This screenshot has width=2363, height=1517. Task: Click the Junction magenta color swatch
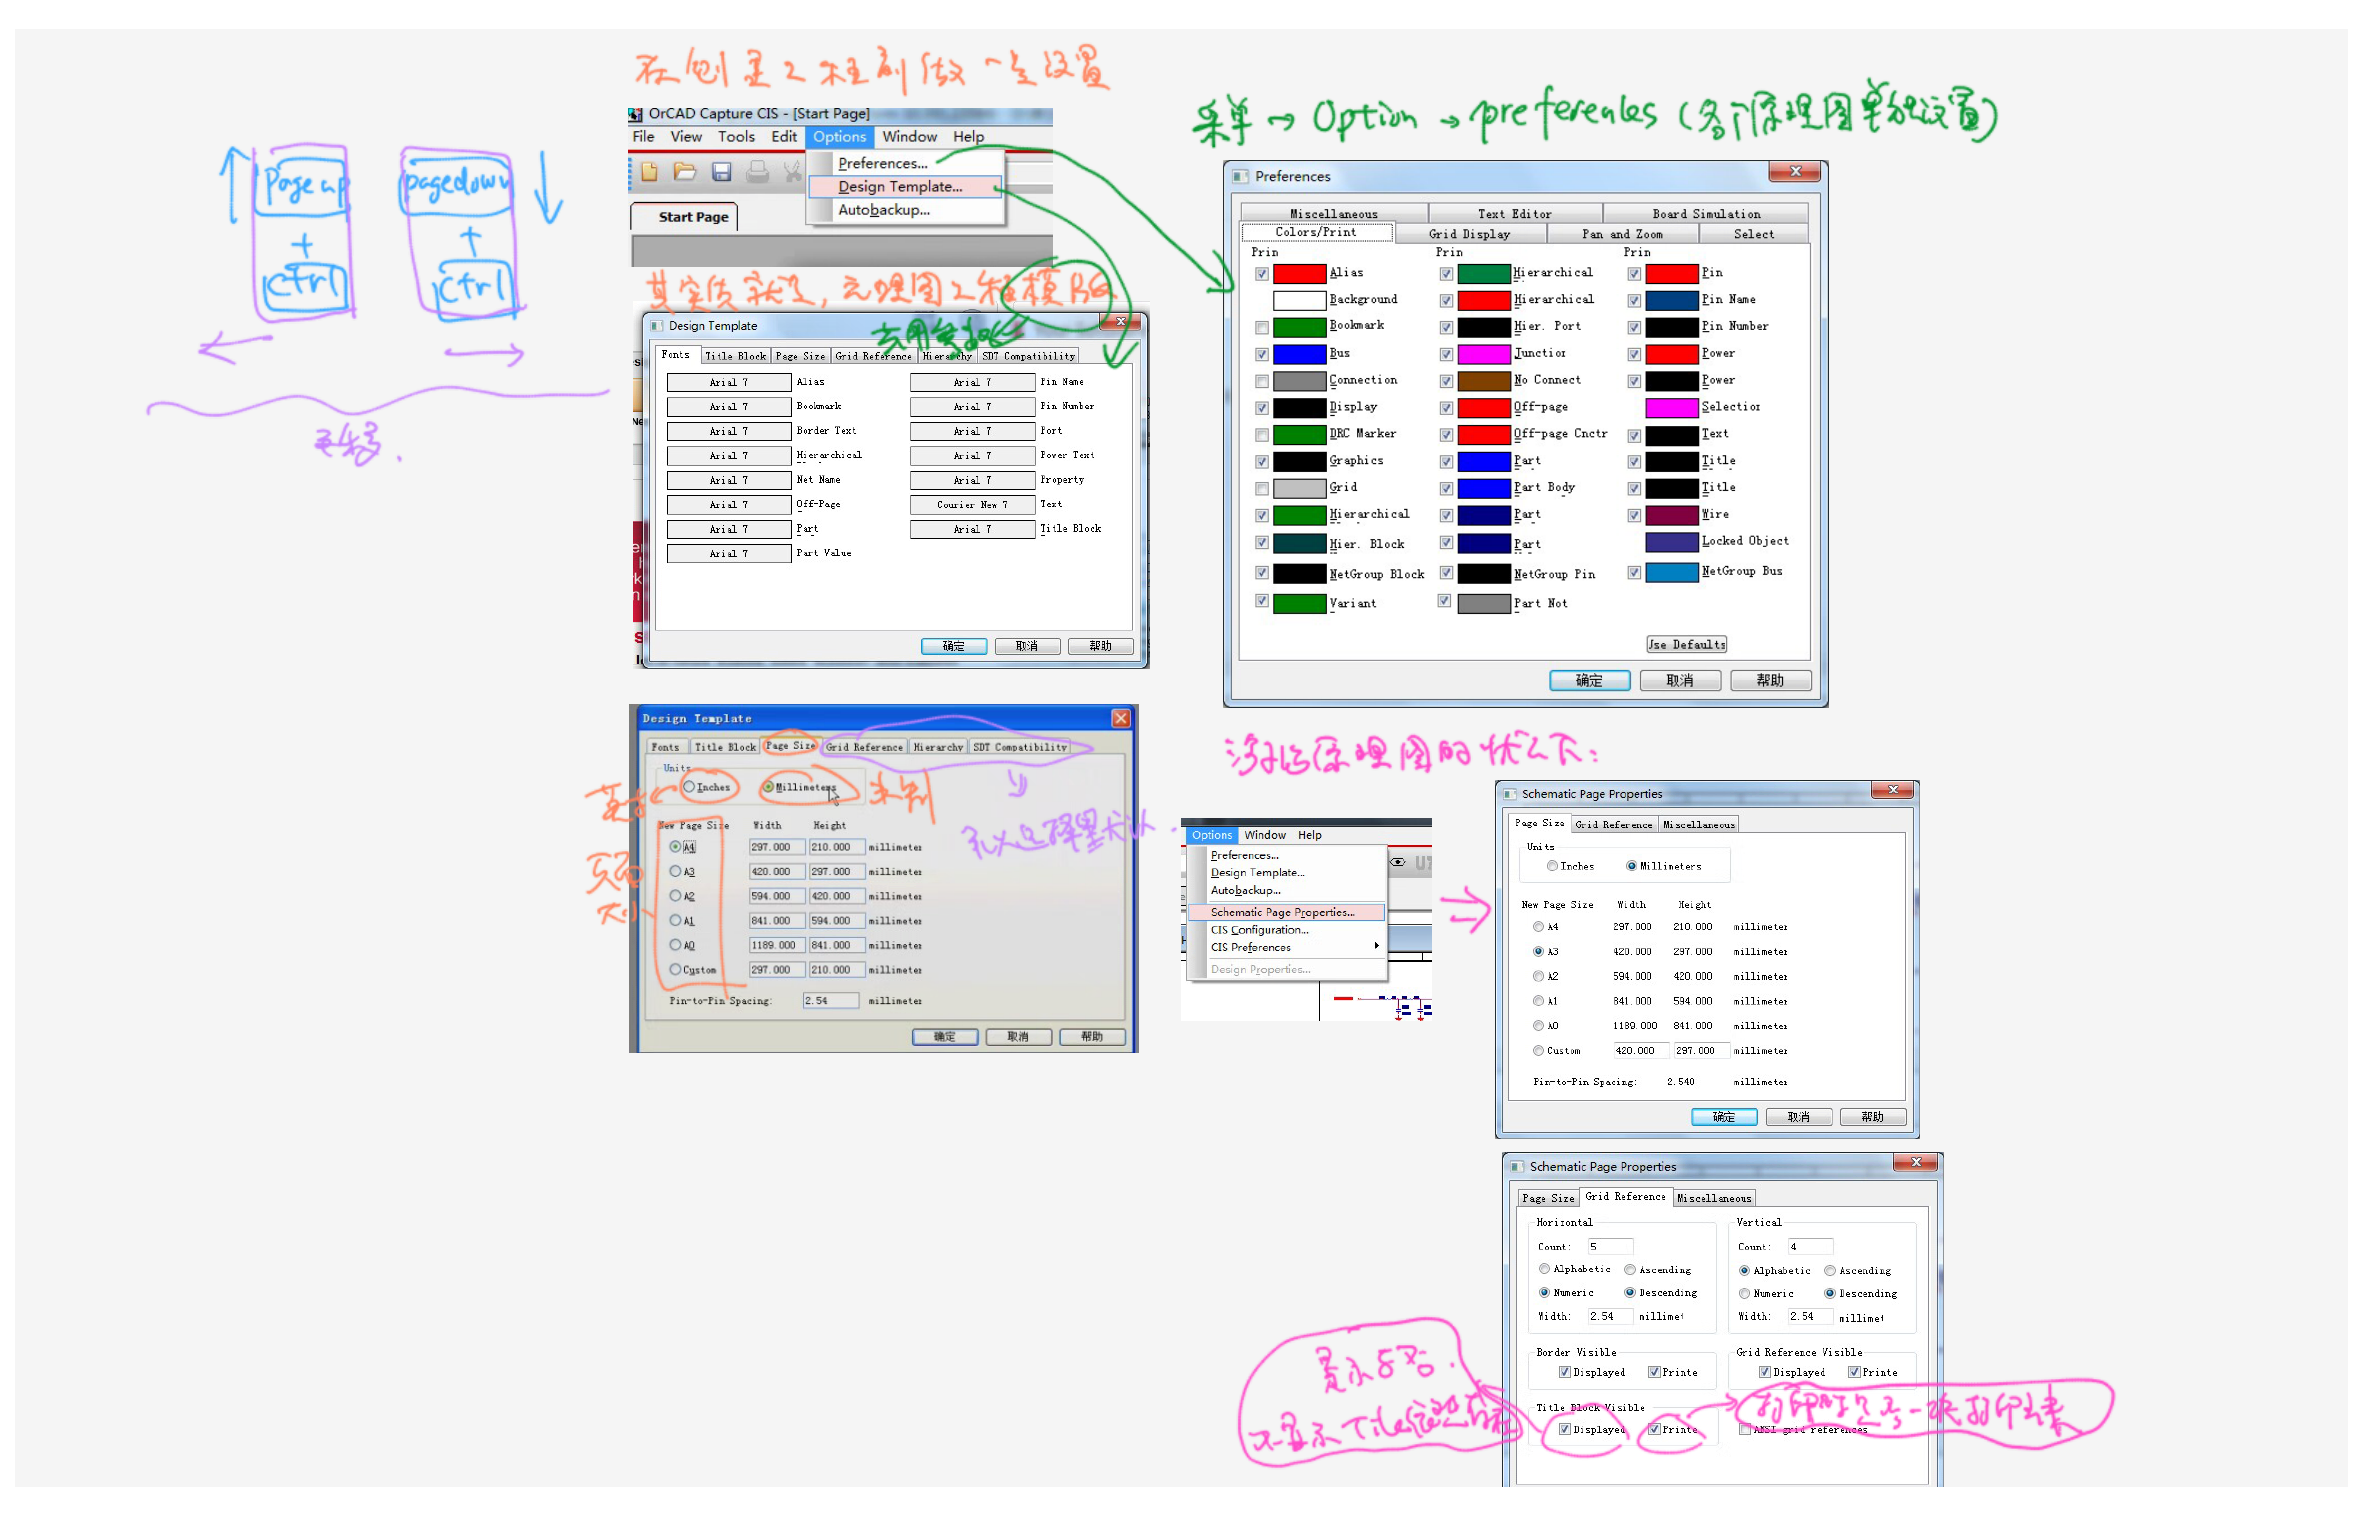(1484, 354)
